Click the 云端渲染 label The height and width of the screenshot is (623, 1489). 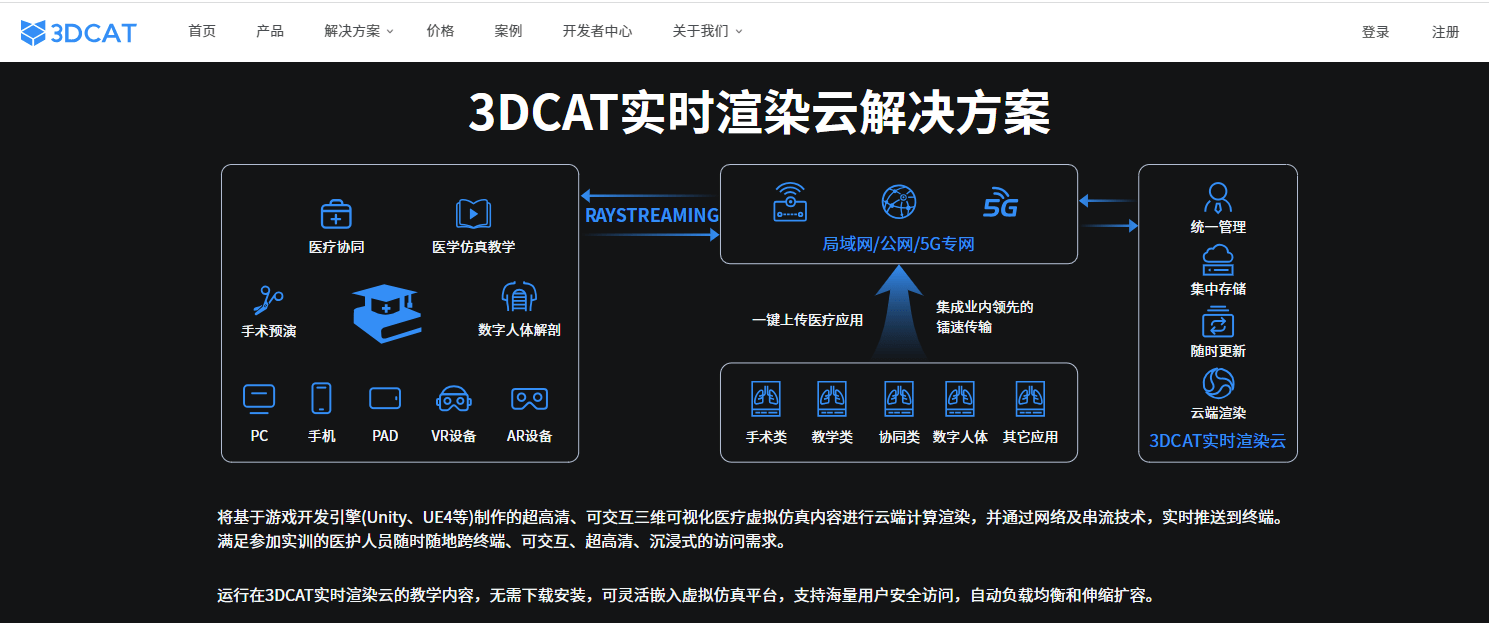1218,412
